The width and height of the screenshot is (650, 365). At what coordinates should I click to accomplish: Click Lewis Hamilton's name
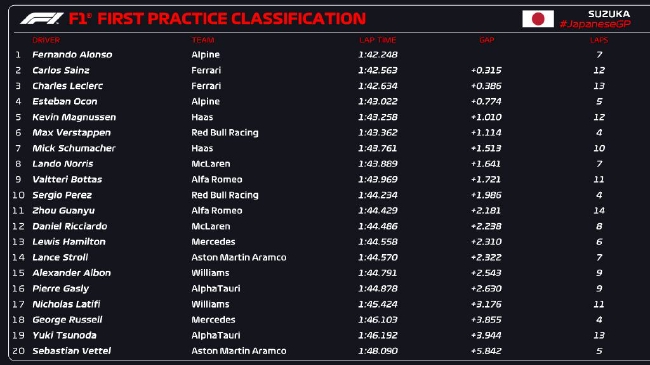click(69, 242)
